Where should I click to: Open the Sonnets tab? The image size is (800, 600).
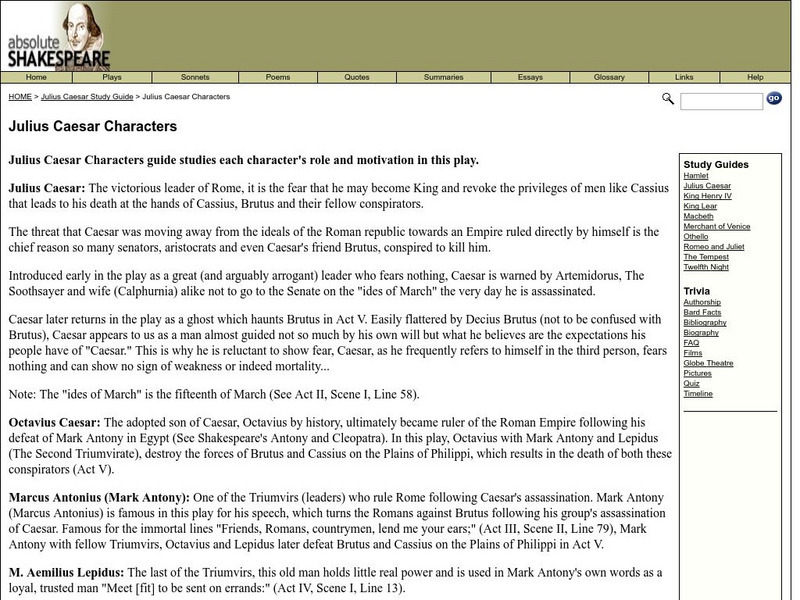pos(195,75)
